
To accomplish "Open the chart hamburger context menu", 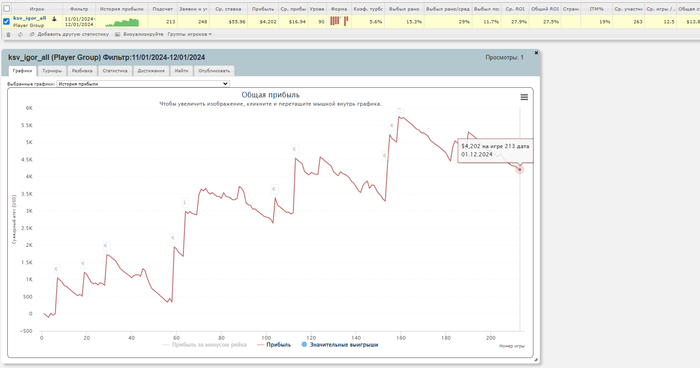I will [524, 97].
